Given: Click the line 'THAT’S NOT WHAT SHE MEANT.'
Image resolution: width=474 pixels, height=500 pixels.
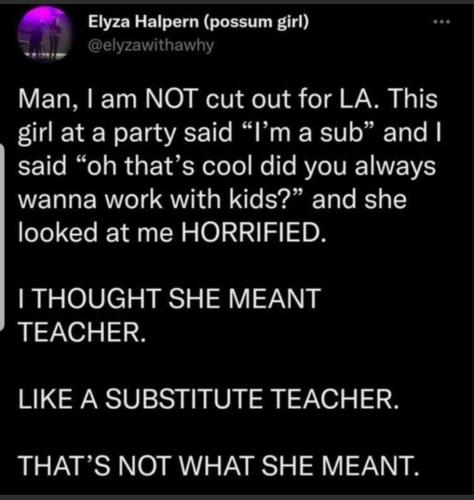Looking at the screenshot, I should [x=219, y=466].
